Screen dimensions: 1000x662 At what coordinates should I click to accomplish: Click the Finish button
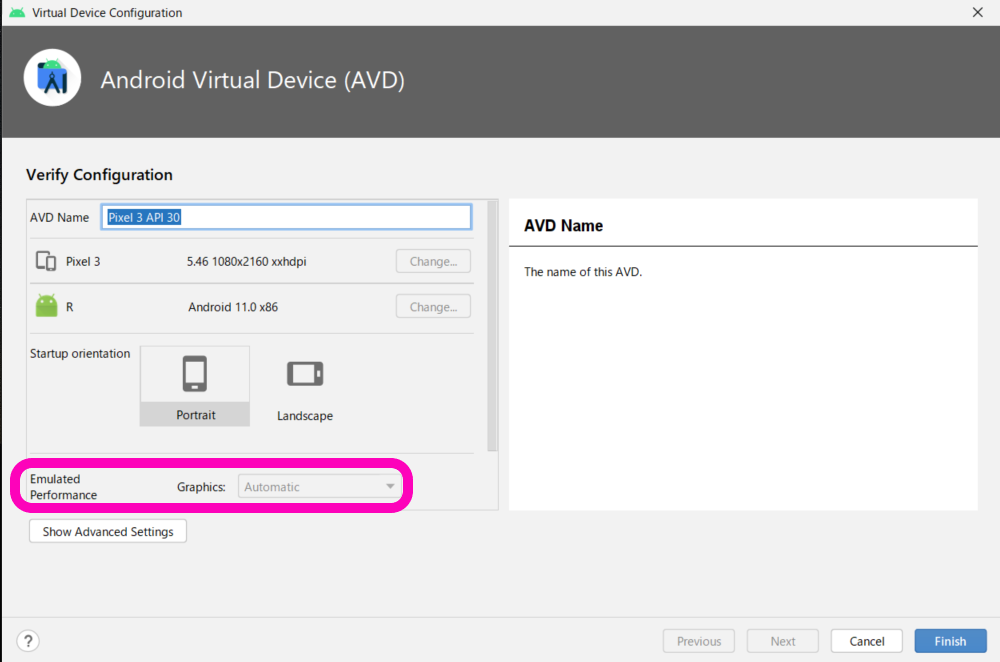[x=950, y=641]
